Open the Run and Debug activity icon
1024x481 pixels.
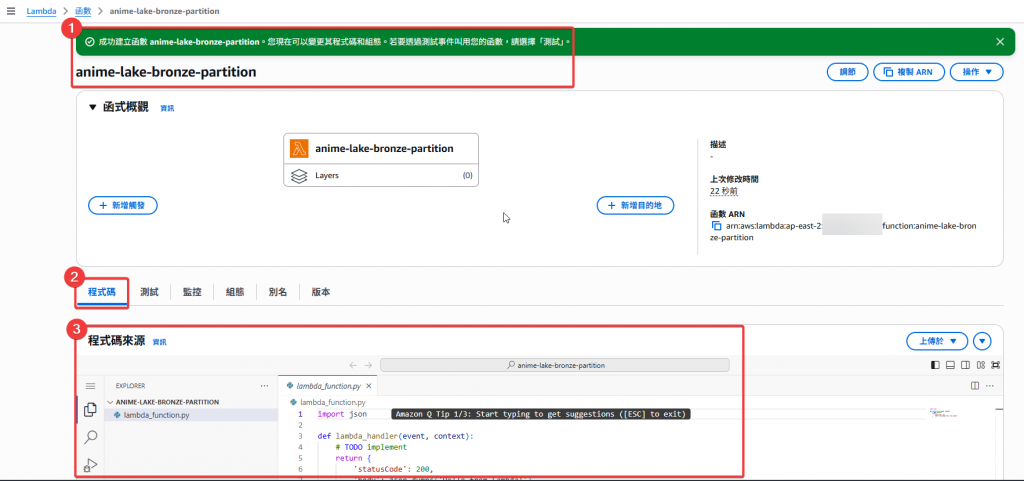pos(91,465)
